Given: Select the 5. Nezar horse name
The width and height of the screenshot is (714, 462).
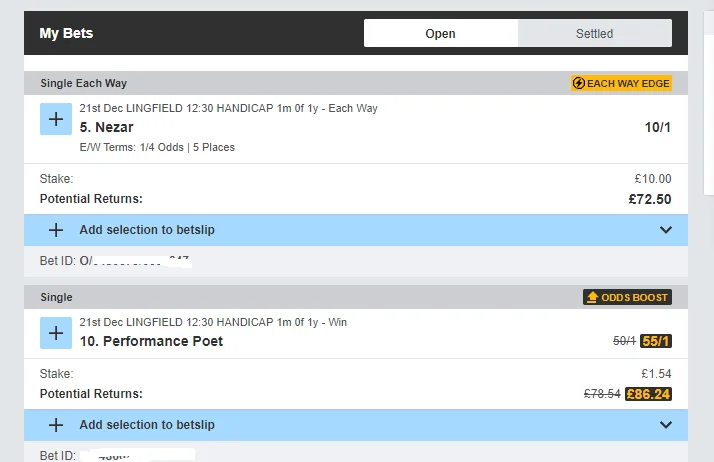Looking at the screenshot, I should point(107,127).
